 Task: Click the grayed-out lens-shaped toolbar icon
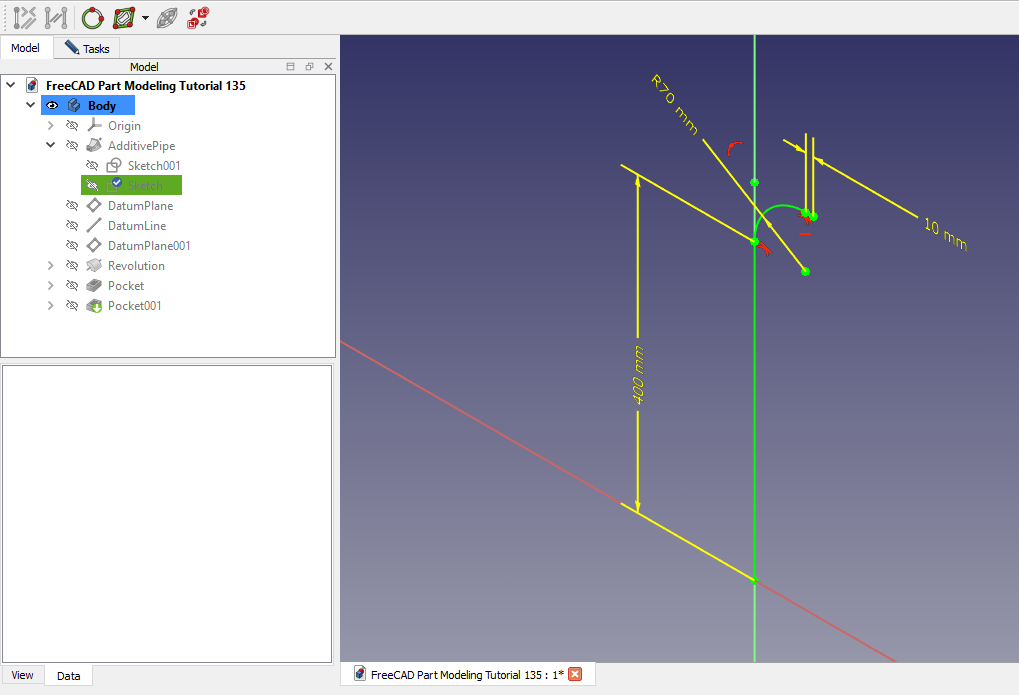[x=167, y=17]
